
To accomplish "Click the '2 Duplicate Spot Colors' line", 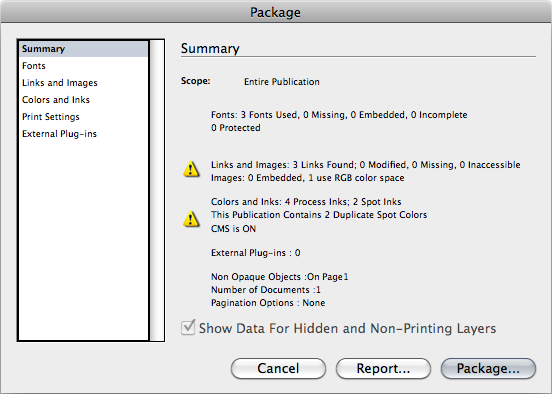I will [319, 215].
